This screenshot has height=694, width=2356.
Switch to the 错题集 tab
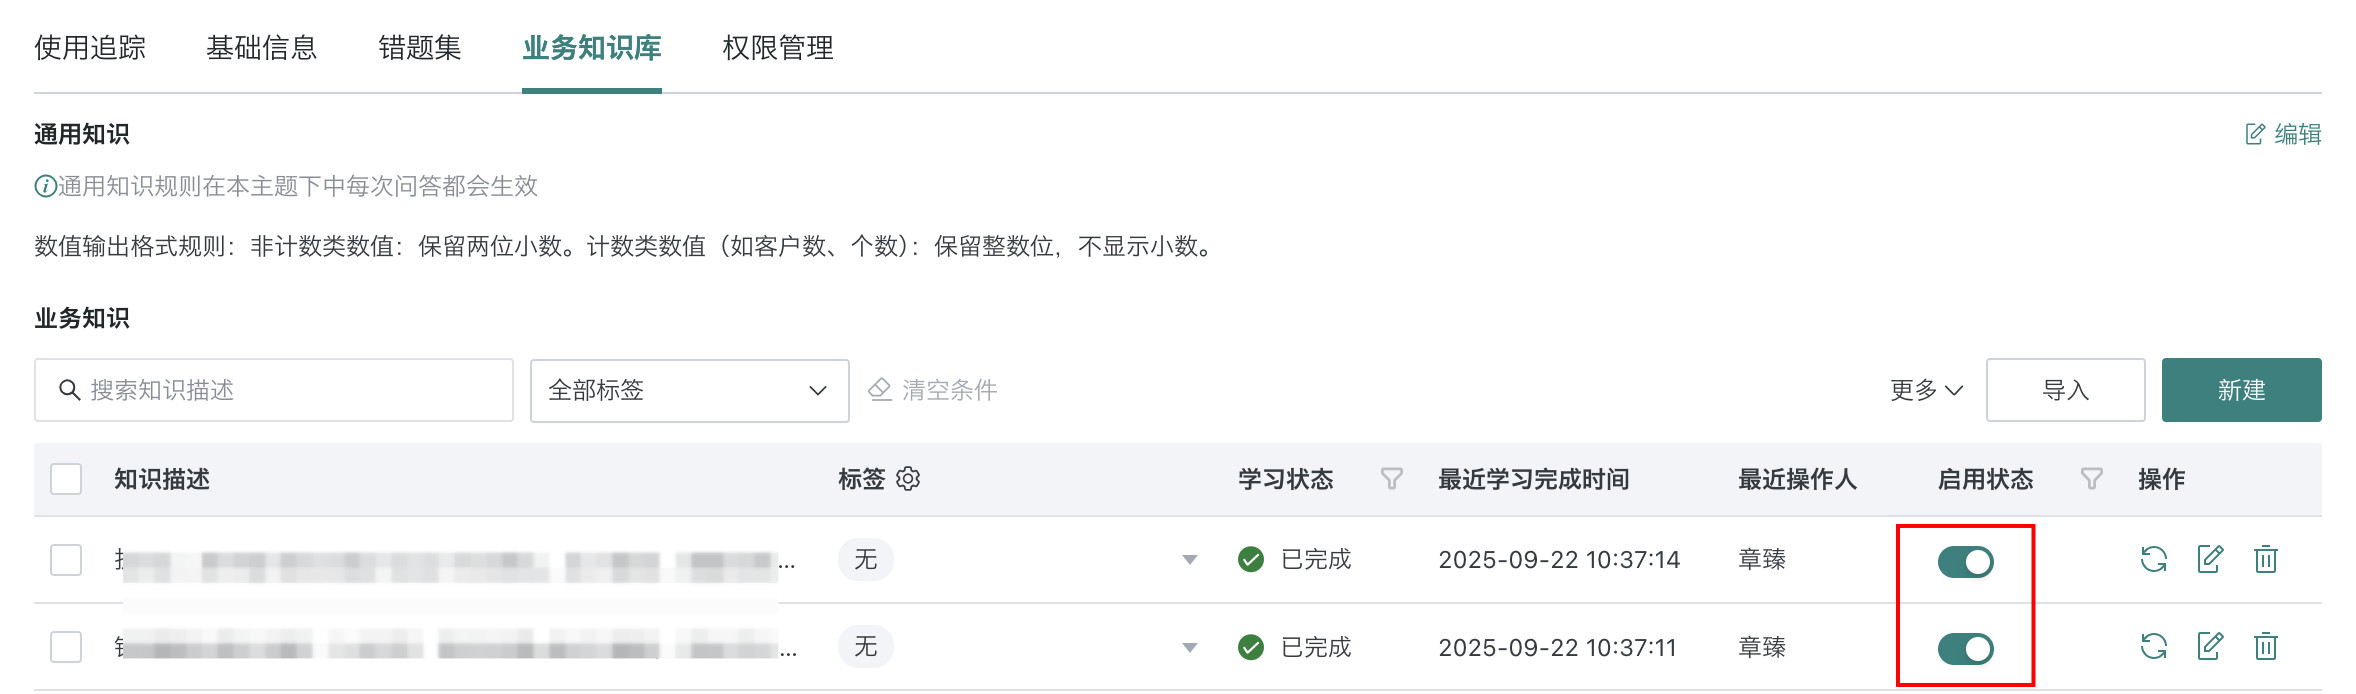coord(420,48)
